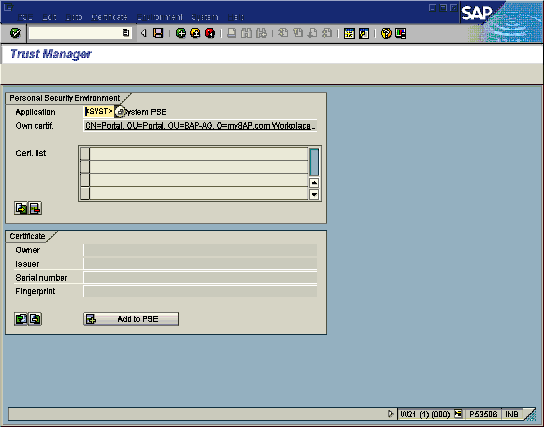Click the green Back icon

pos(181,33)
